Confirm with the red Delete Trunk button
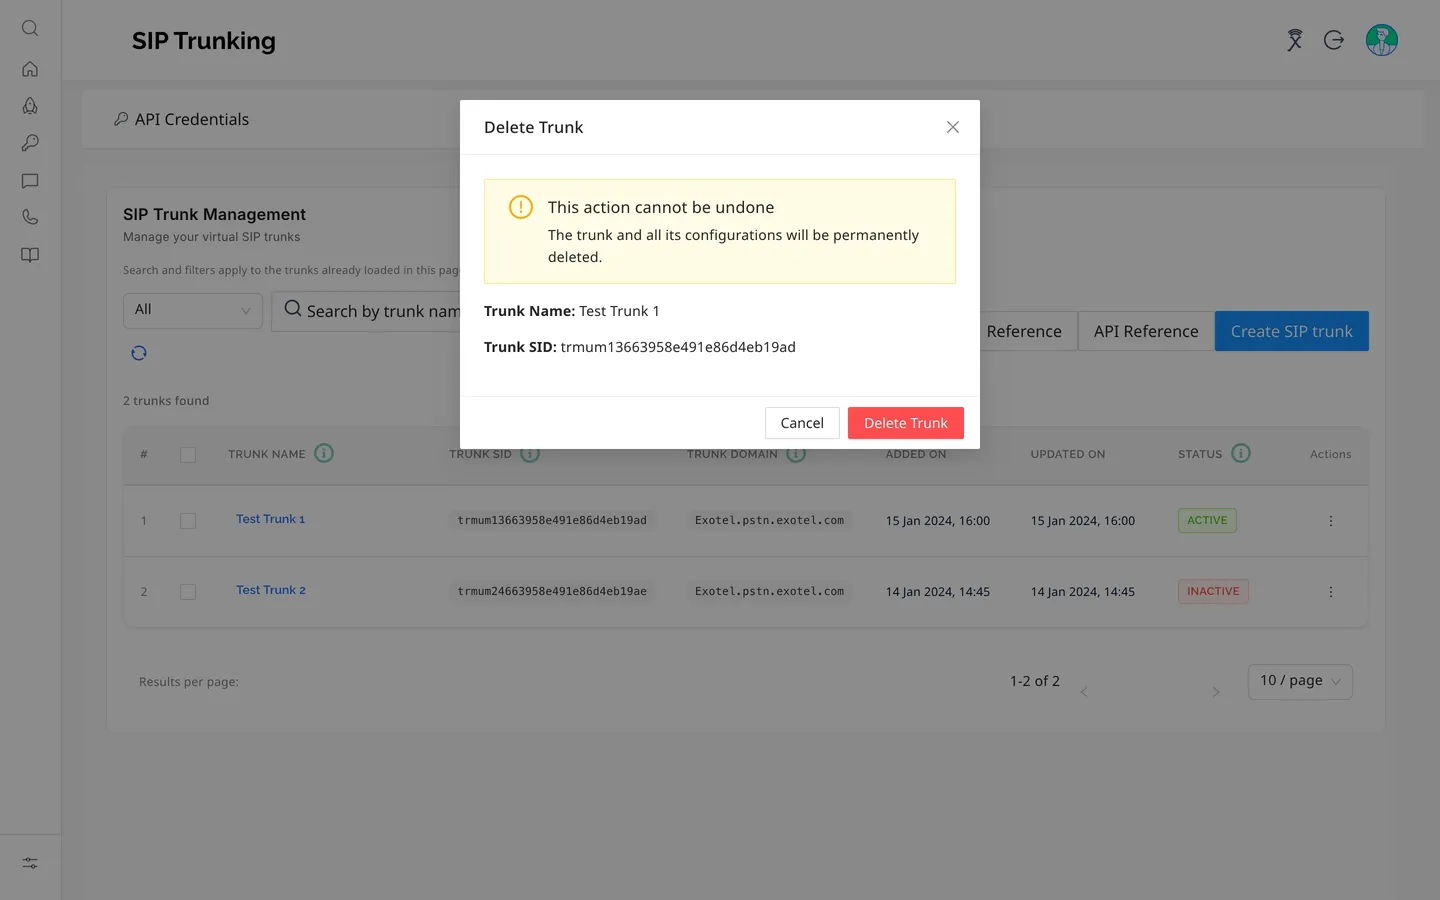This screenshot has height=900, width=1440. [906, 423]
